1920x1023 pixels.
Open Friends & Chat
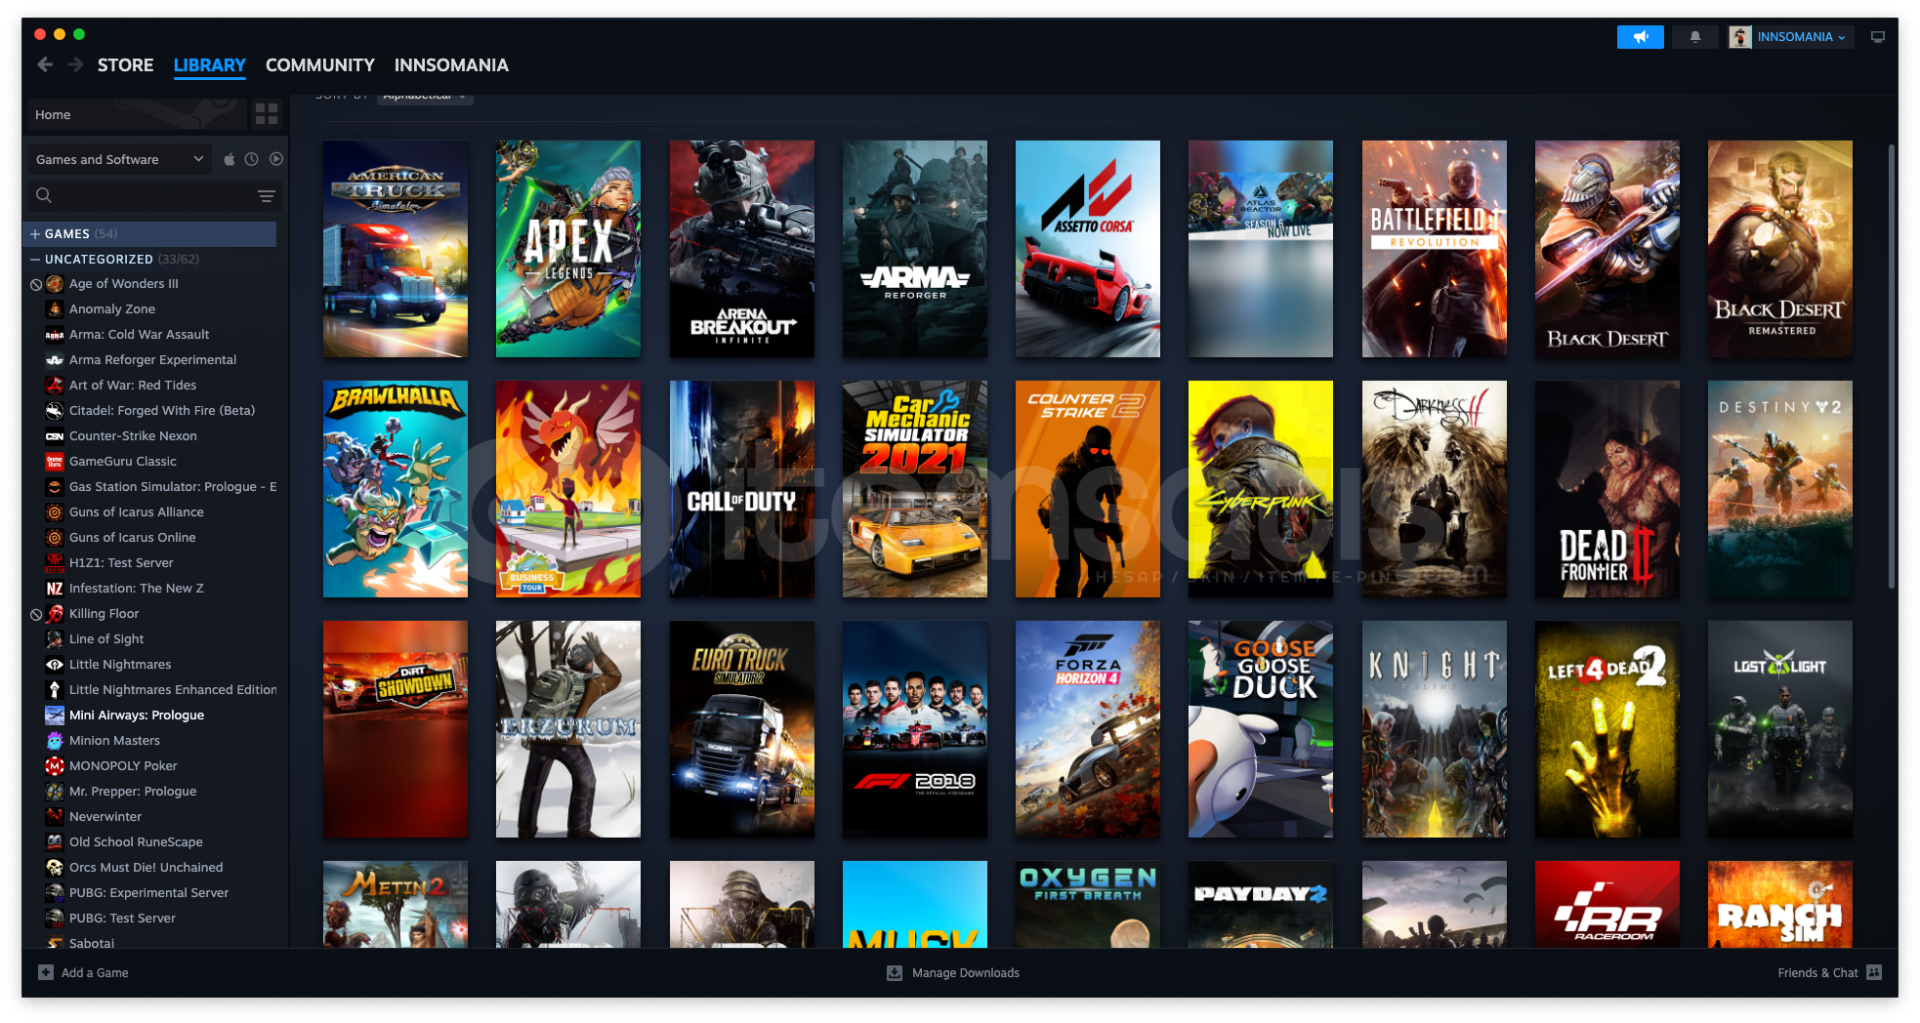point(1818,973)
